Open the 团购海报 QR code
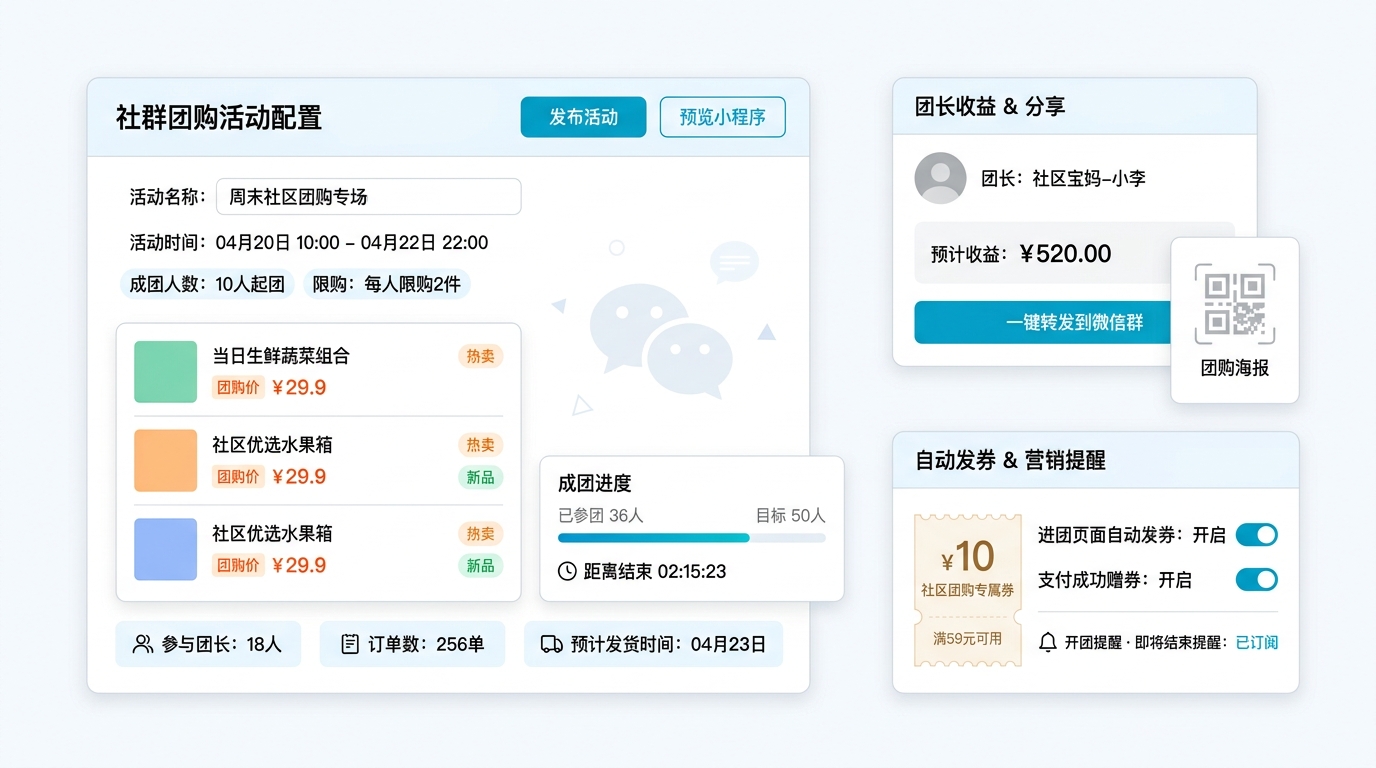 [1234, 304]
